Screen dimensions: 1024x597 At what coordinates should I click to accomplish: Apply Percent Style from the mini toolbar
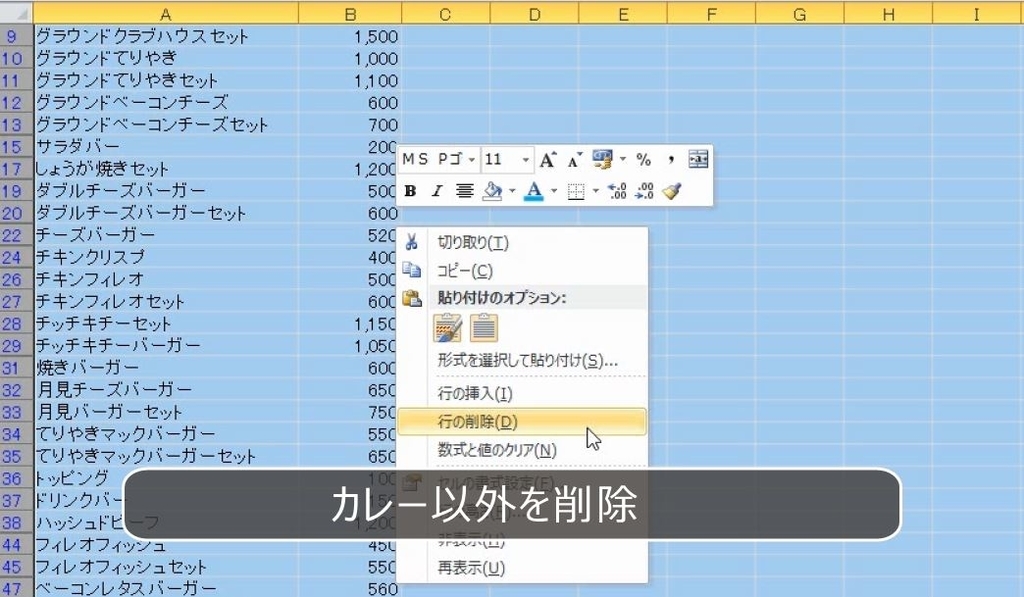[644, 159]
